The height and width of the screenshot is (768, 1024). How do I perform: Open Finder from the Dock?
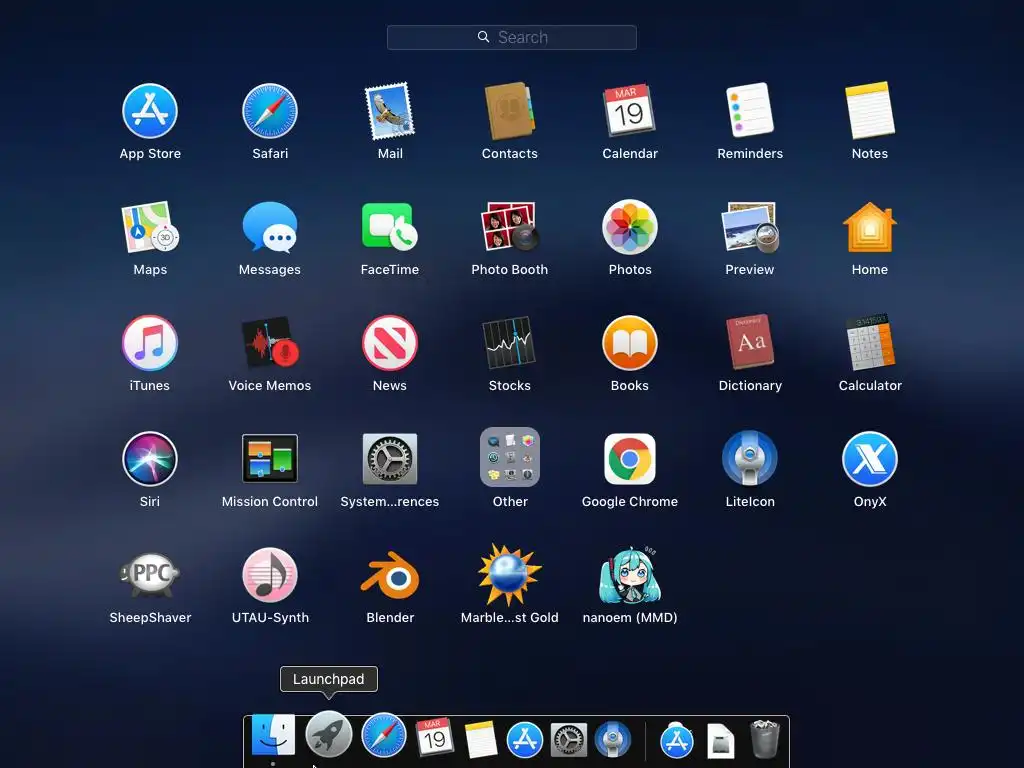pos(273,735)
